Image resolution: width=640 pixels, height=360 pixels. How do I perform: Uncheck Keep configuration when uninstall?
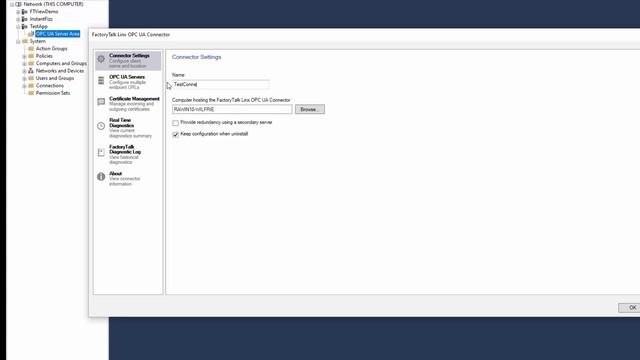[x=176, y=134]
